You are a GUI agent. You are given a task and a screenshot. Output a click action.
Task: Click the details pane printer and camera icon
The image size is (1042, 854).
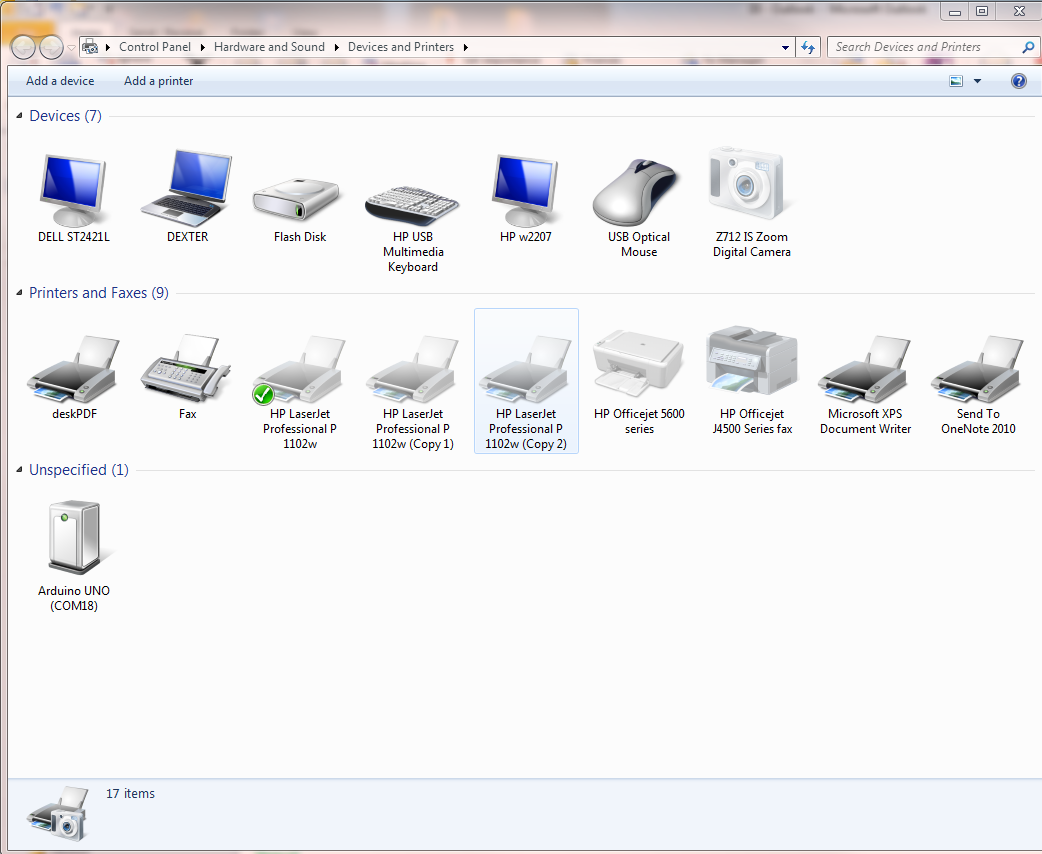(58, 813)
